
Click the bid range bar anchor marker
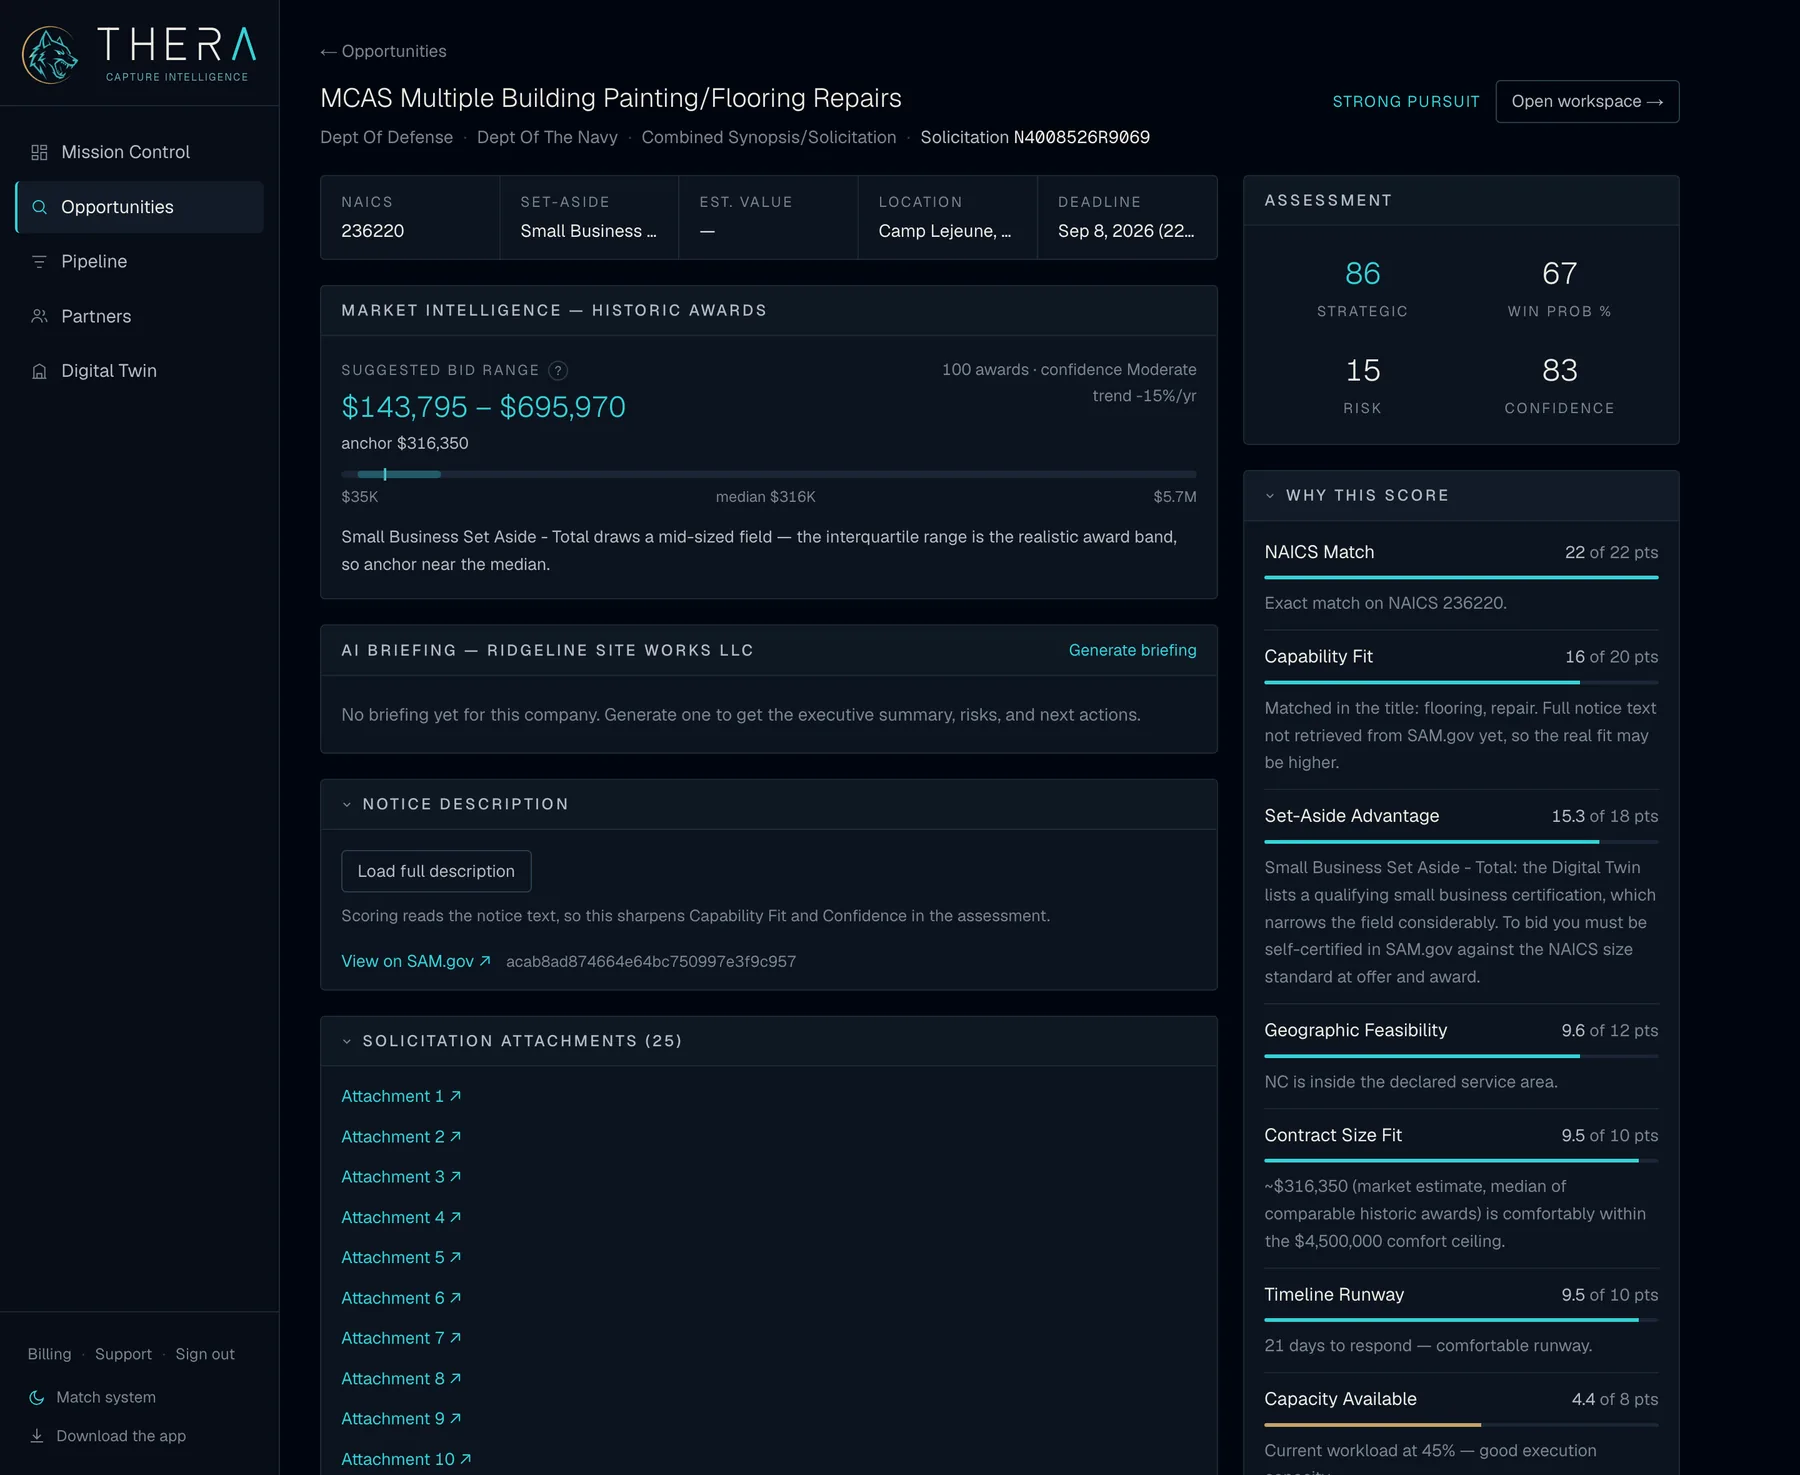(x=385, y=474)
